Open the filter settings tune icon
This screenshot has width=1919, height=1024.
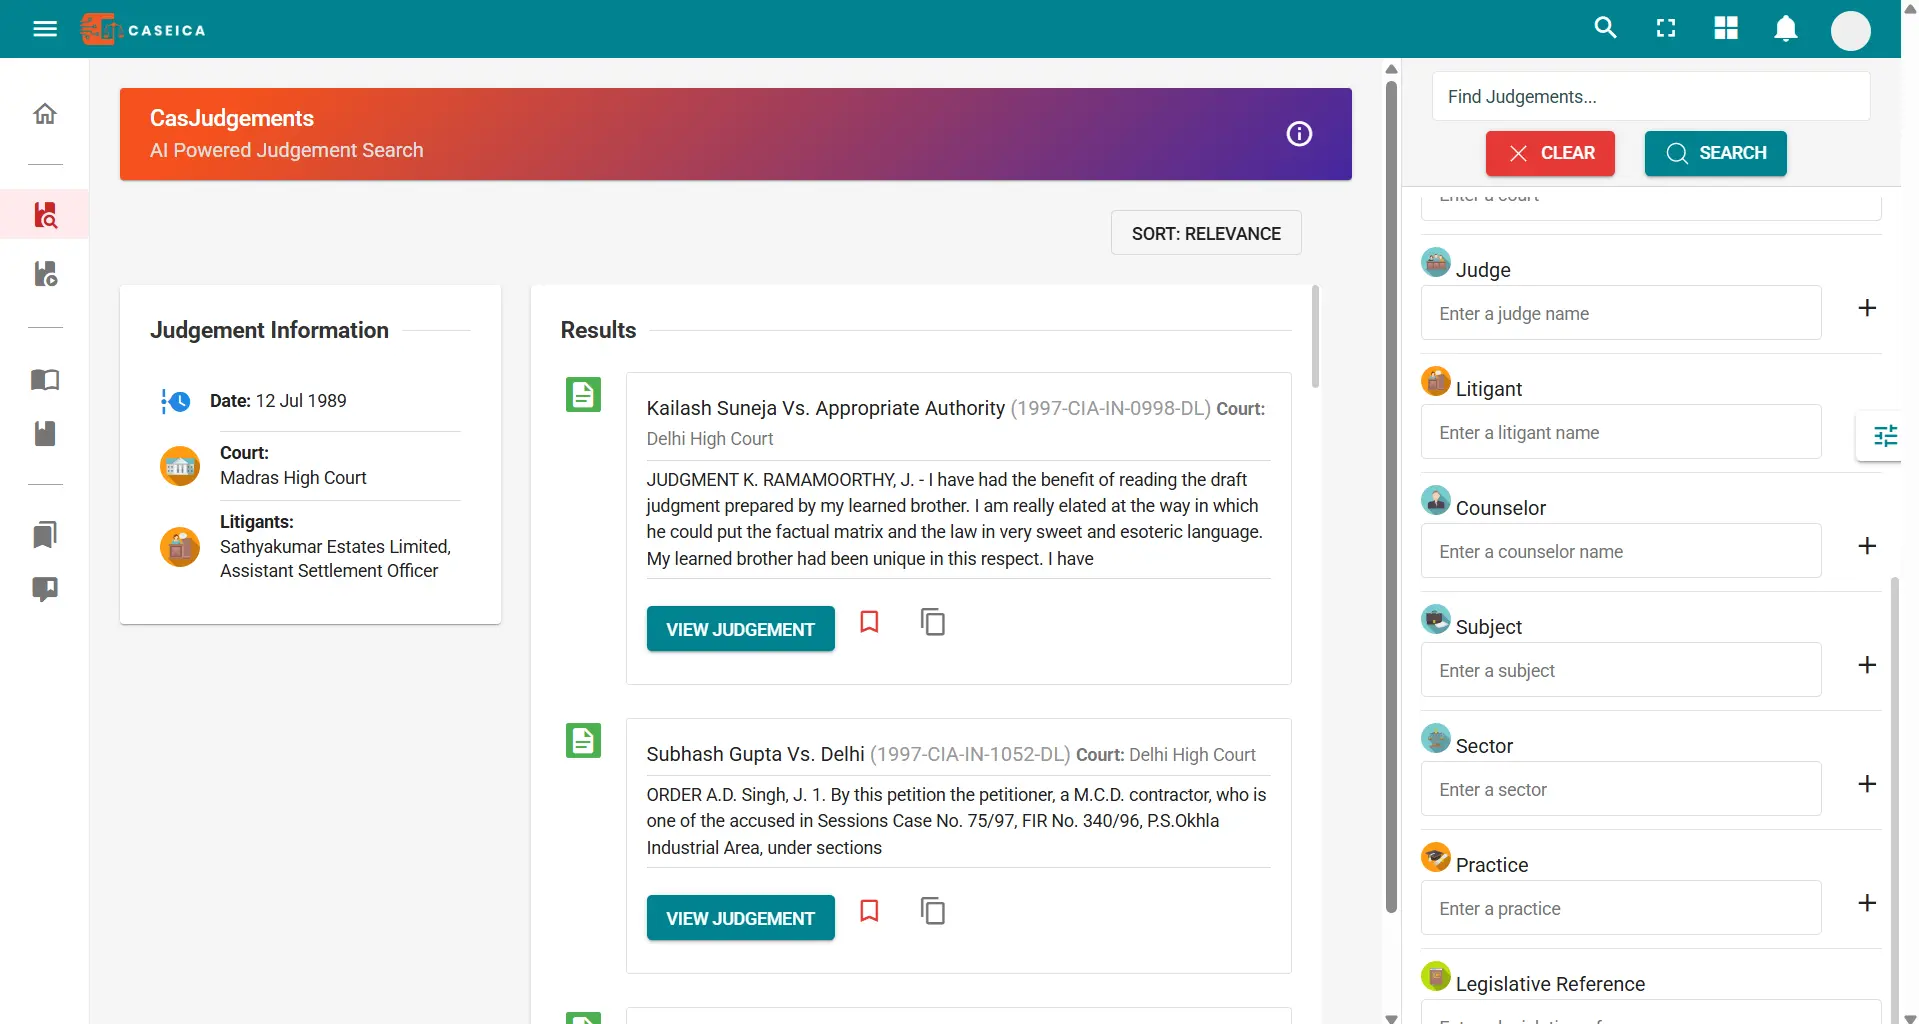pos(1885,435)
